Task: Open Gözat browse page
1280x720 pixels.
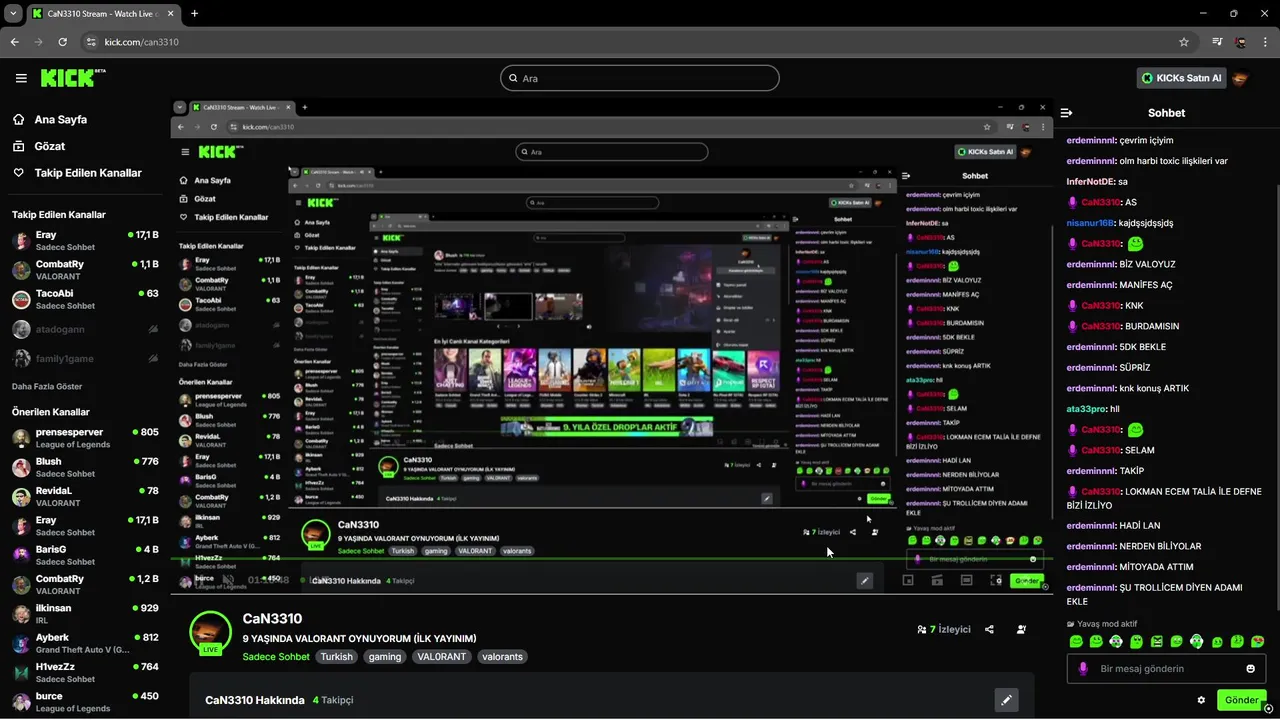Action: click(x=50, y=146)
